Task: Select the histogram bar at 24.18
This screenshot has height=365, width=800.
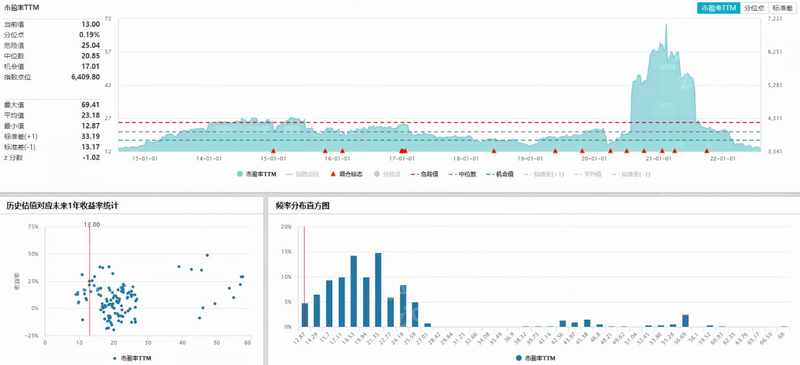Action: click(403, 306)
